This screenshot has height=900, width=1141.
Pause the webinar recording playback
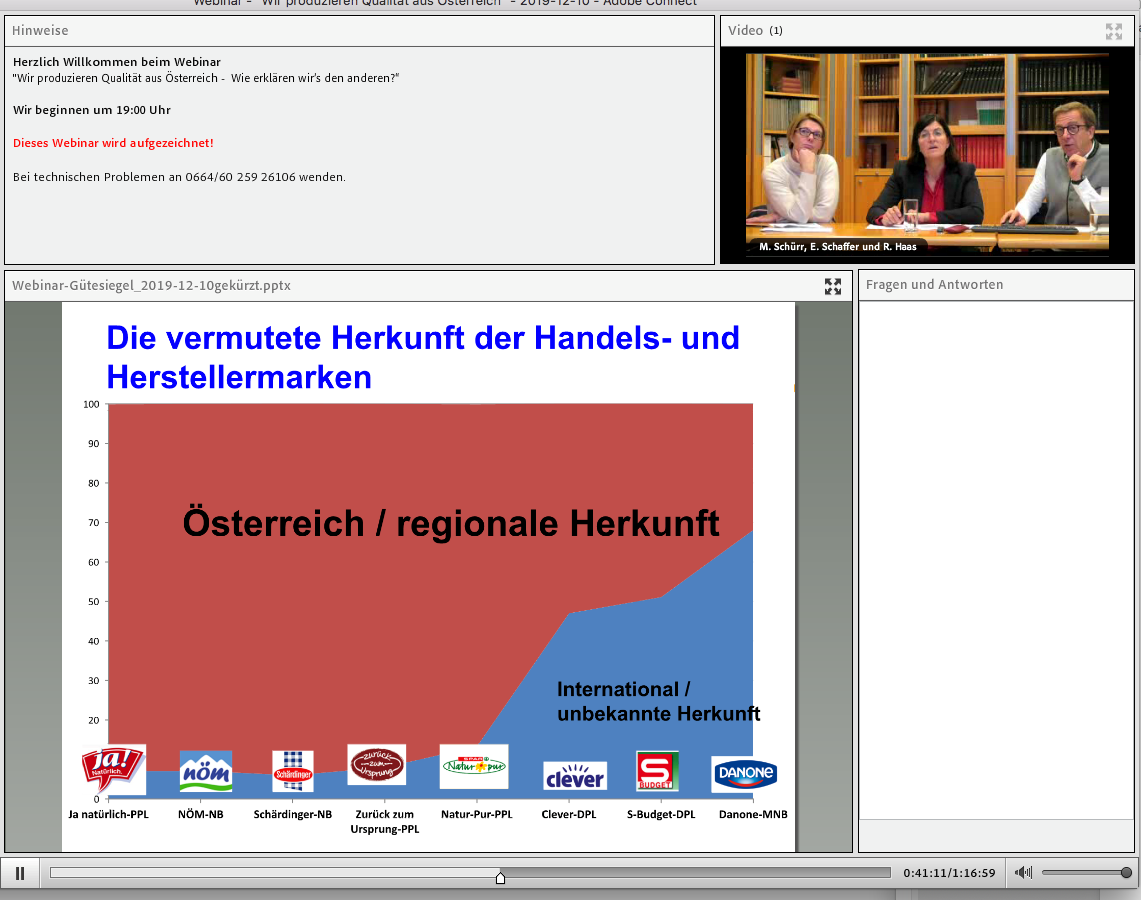pos(19,873)
